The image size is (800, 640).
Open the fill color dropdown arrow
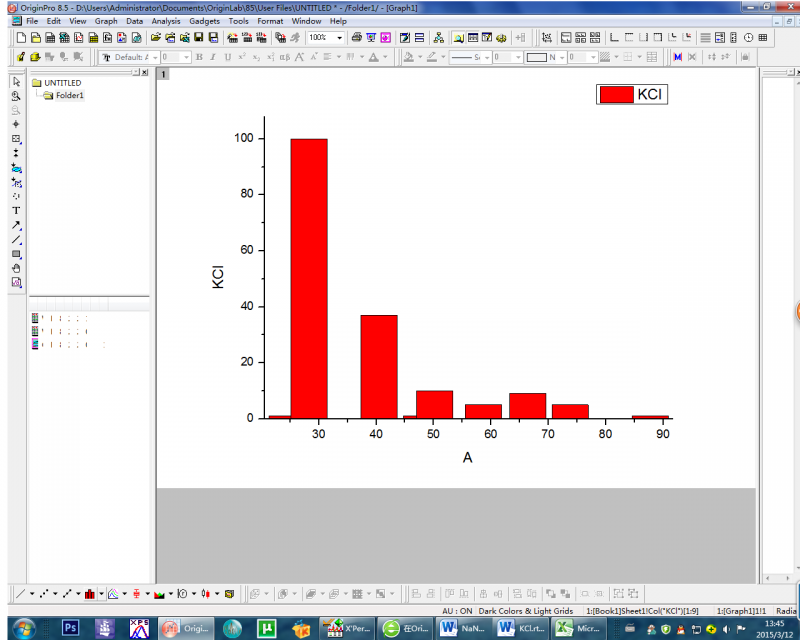click(420, 57)
